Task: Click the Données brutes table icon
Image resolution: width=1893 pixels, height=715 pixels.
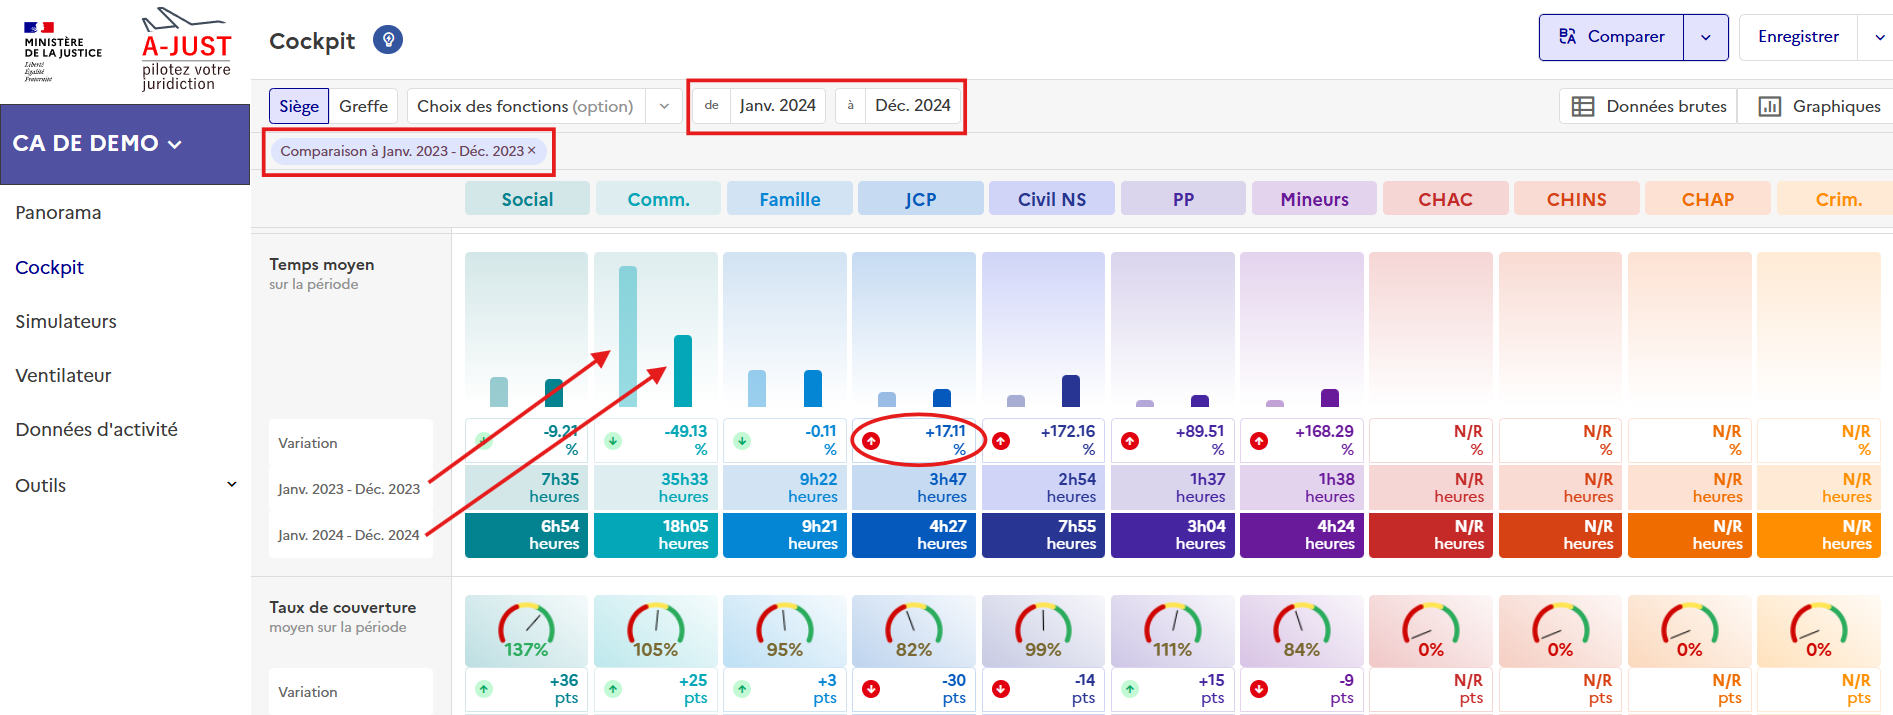Action: click(x=1583, y=106)
